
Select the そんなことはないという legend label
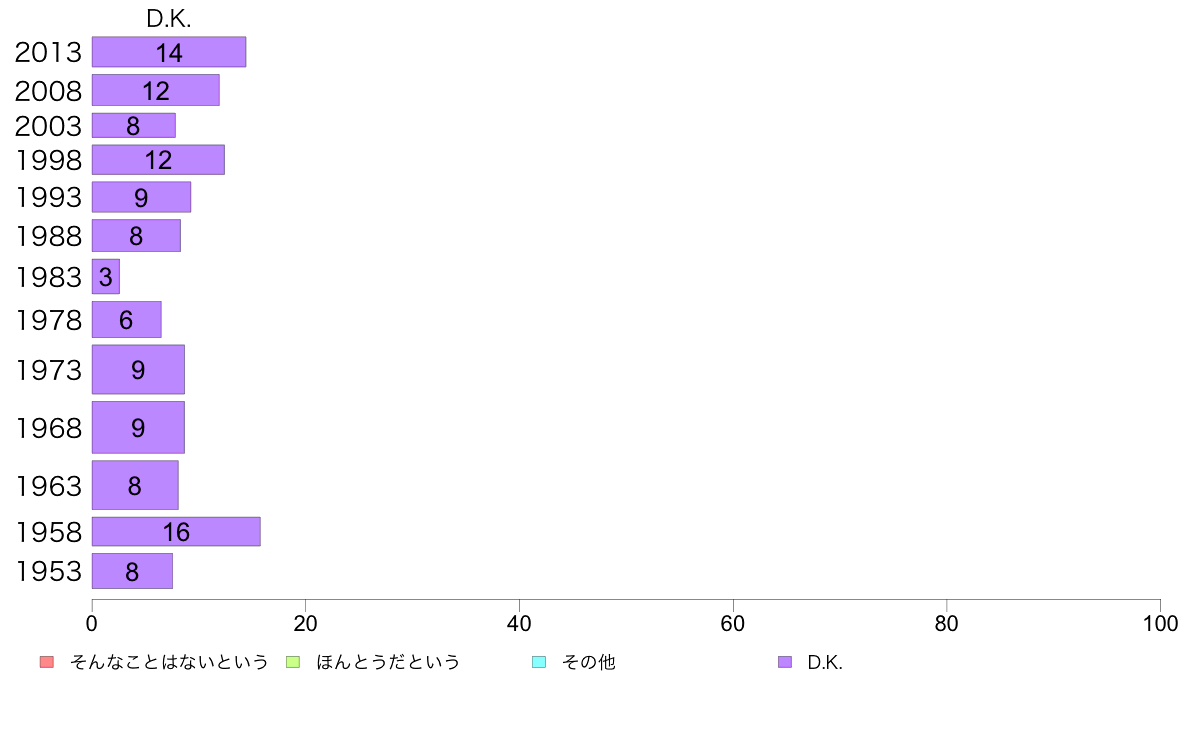(169, 662)
